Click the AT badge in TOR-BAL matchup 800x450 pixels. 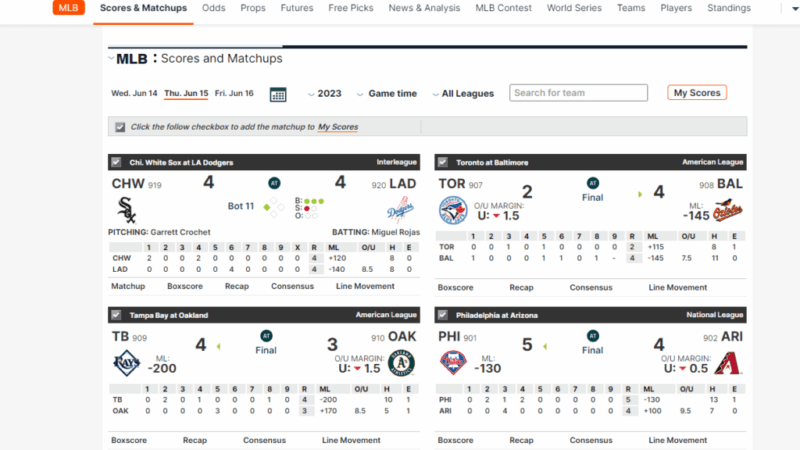click(592, 183)
